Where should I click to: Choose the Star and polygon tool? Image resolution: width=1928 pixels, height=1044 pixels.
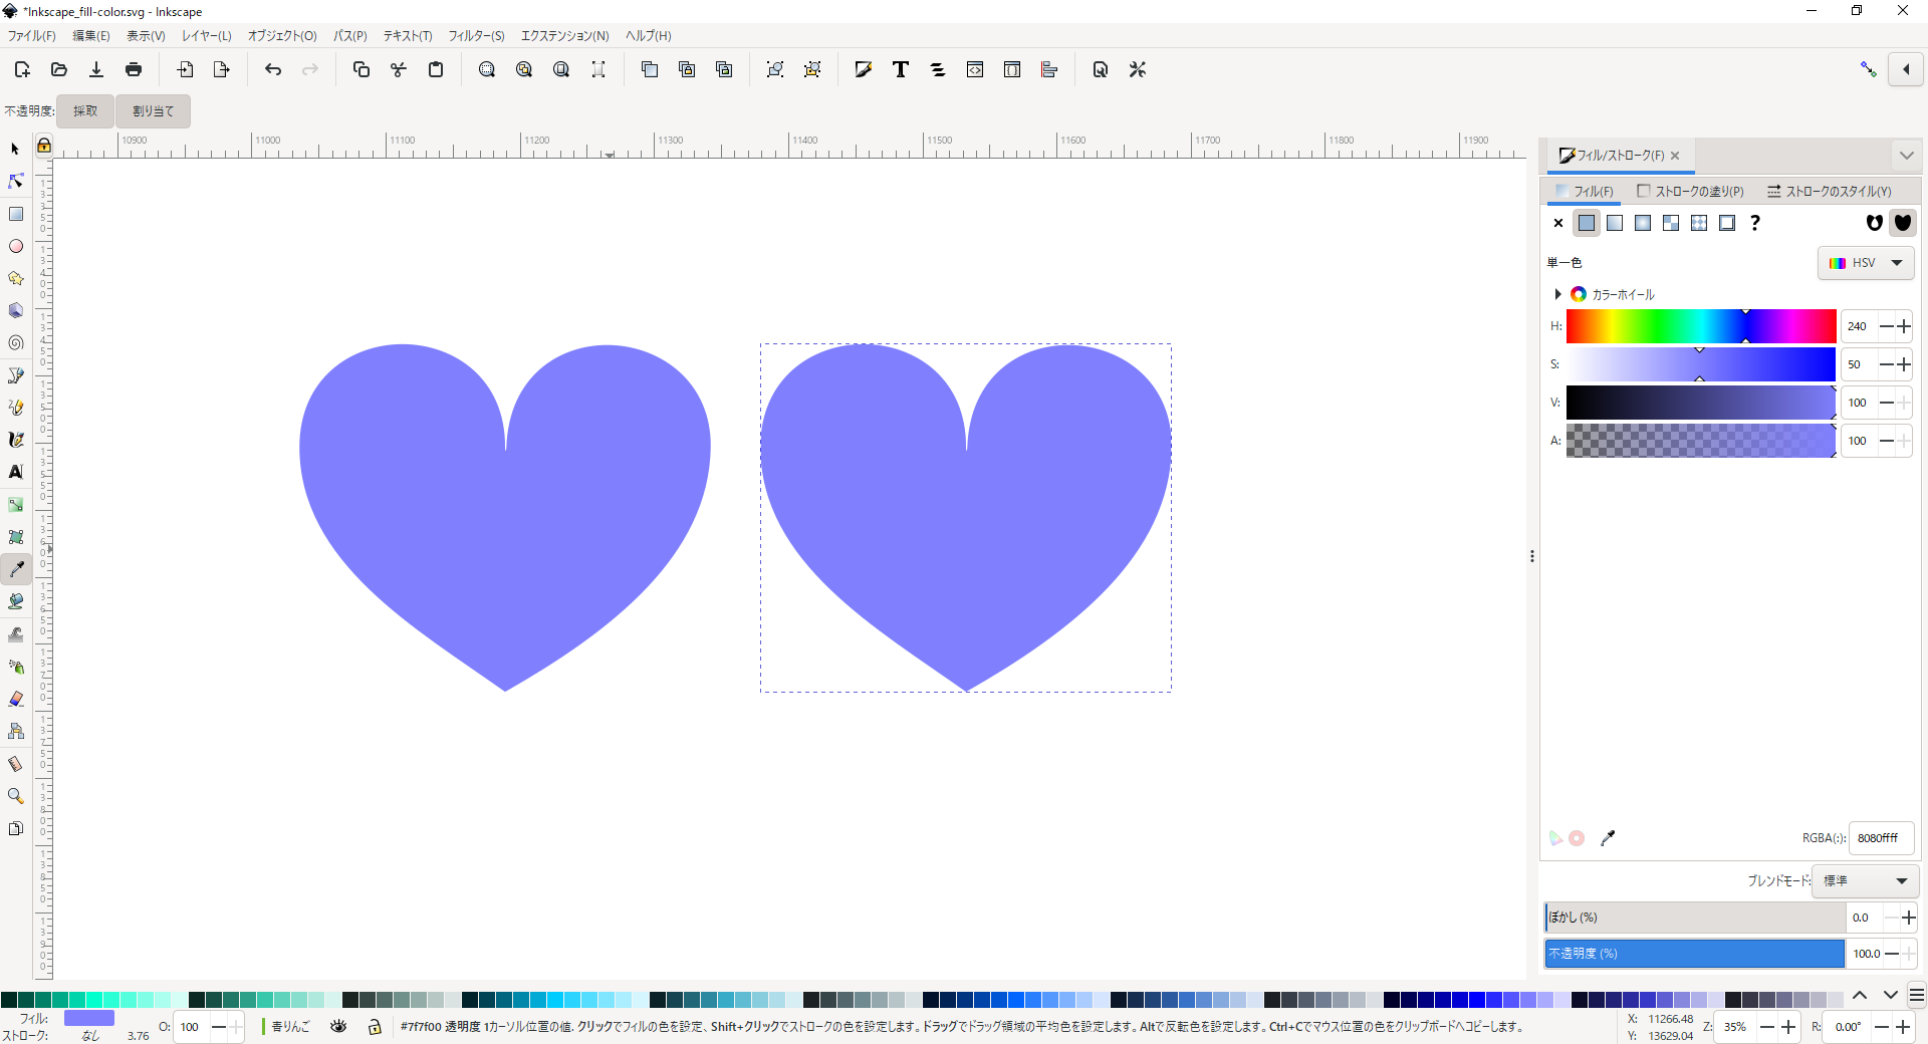(x=16, y=277)
